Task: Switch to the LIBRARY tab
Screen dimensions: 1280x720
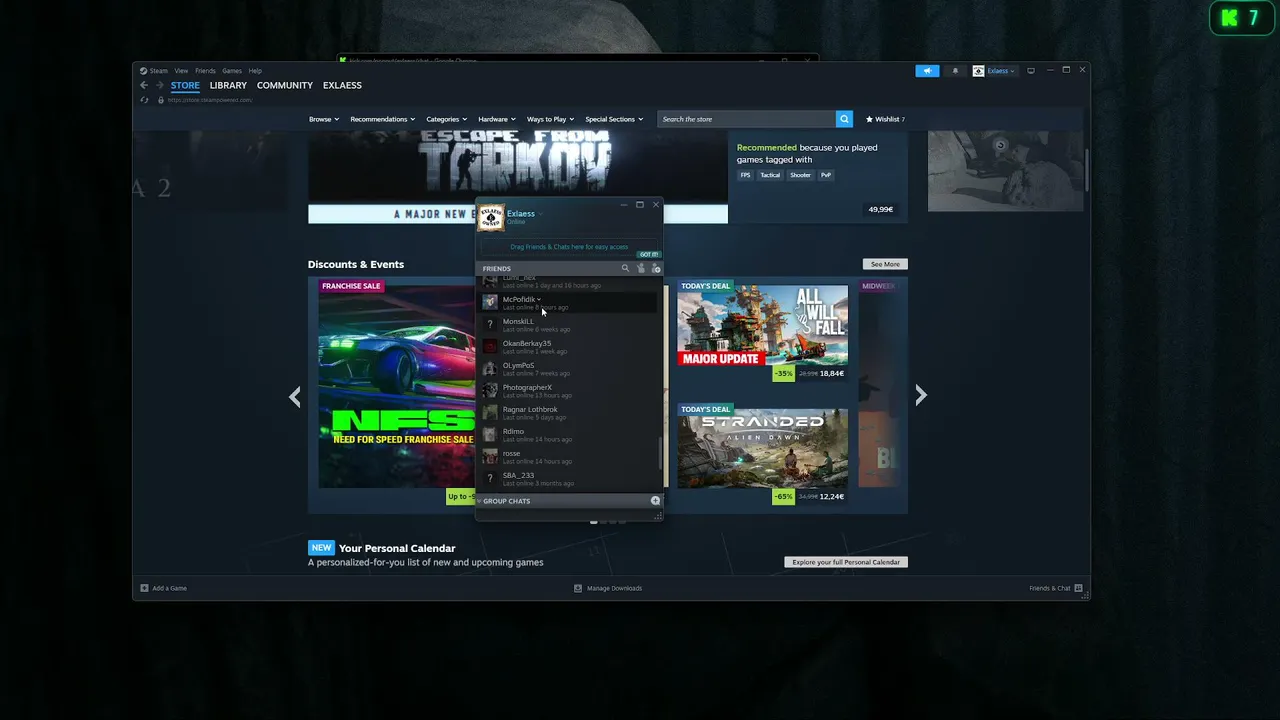Action: 228,85
